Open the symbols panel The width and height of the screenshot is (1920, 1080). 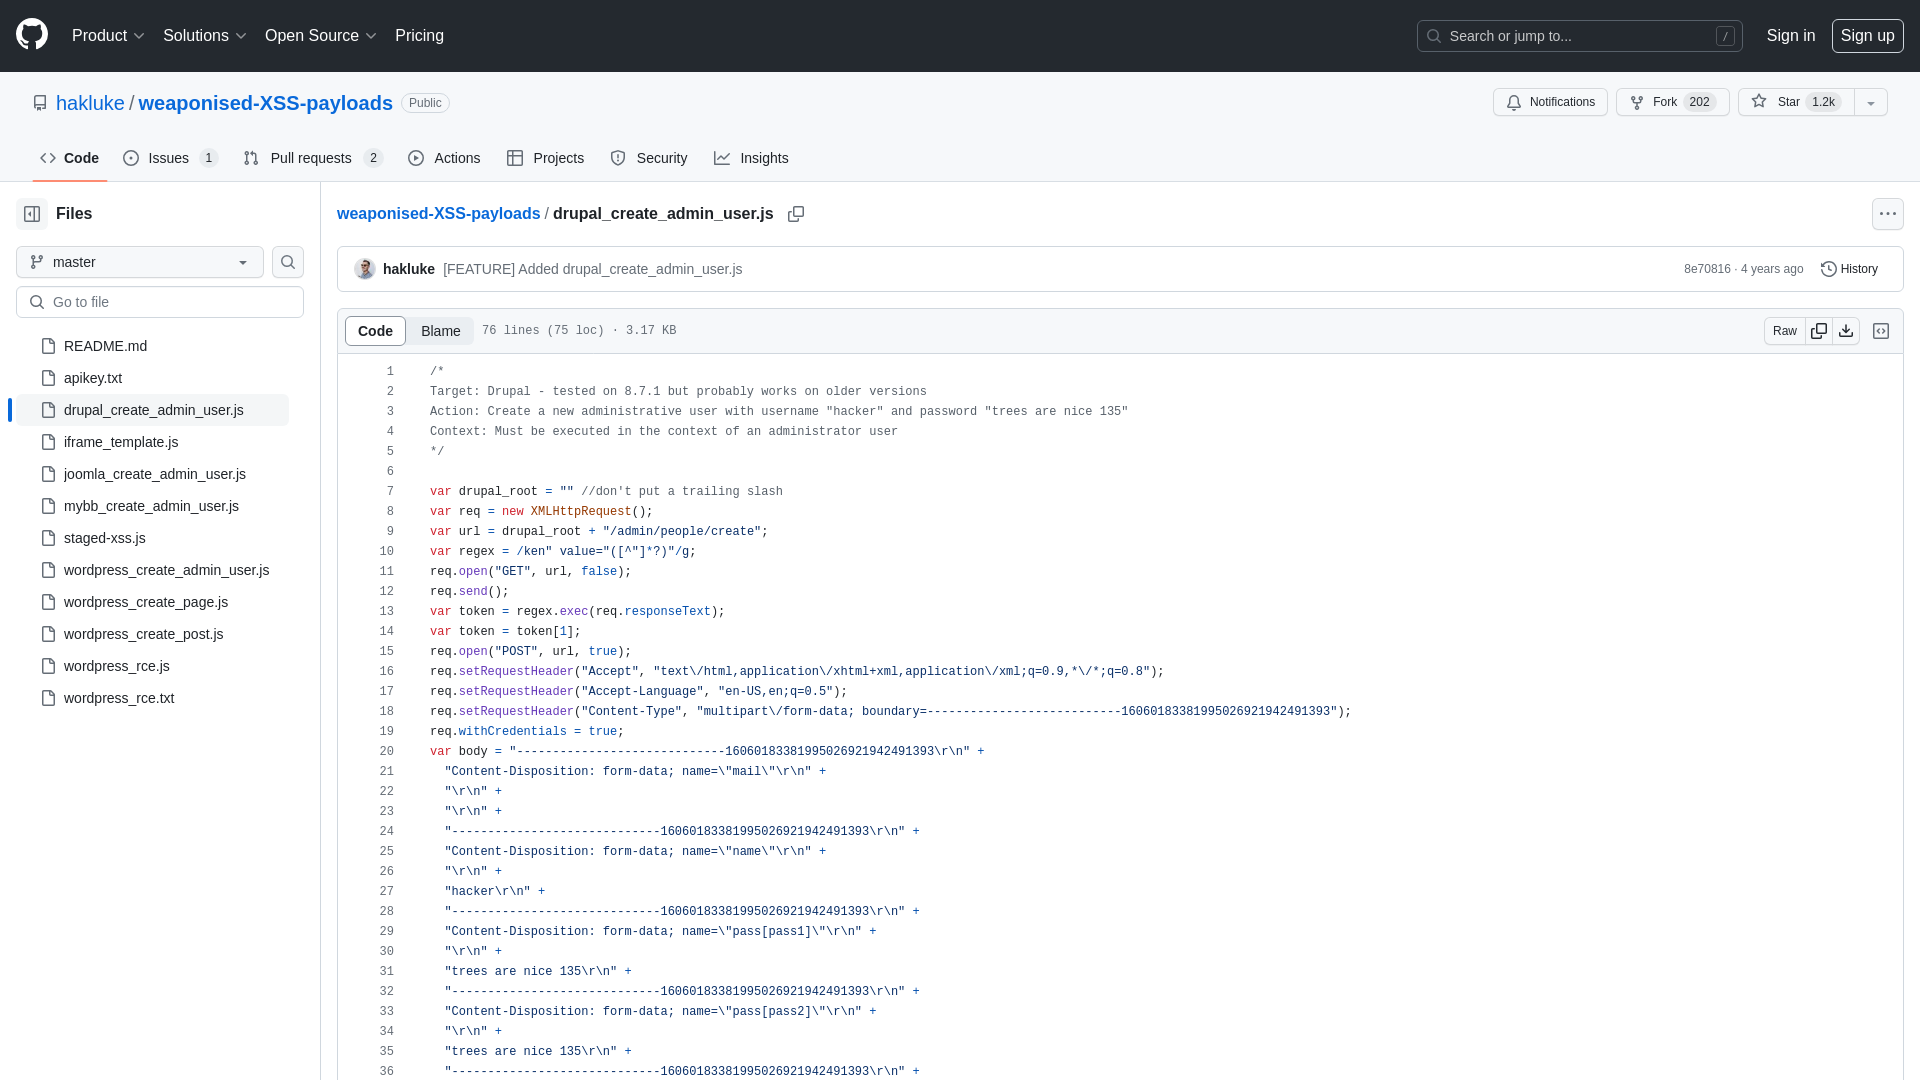[1881, 331]
